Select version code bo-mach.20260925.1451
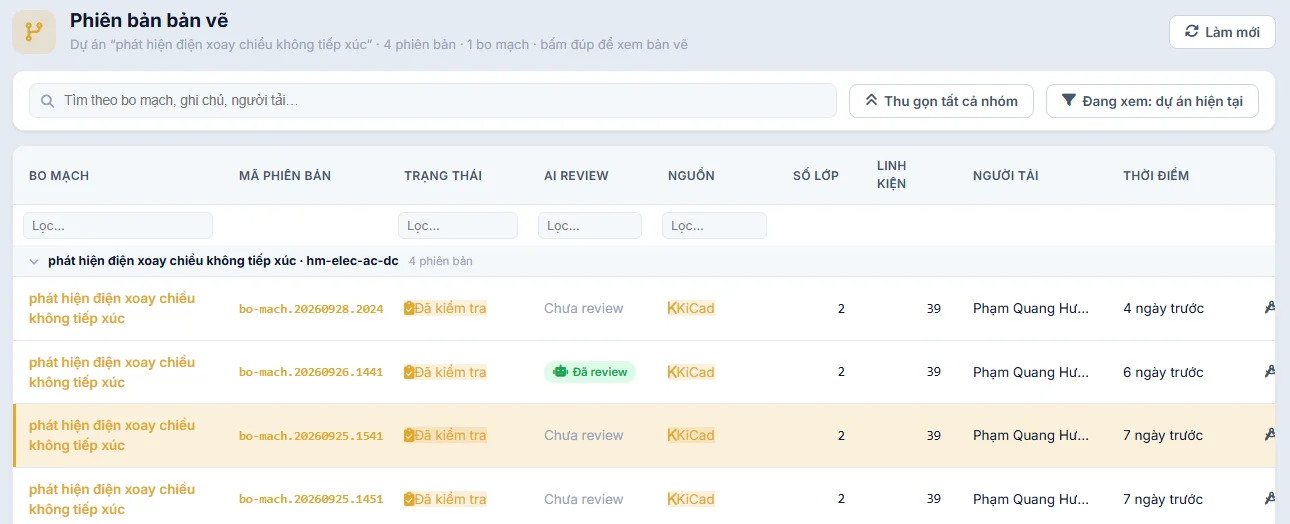This screenshot has width=1290, height=524. 311,499
